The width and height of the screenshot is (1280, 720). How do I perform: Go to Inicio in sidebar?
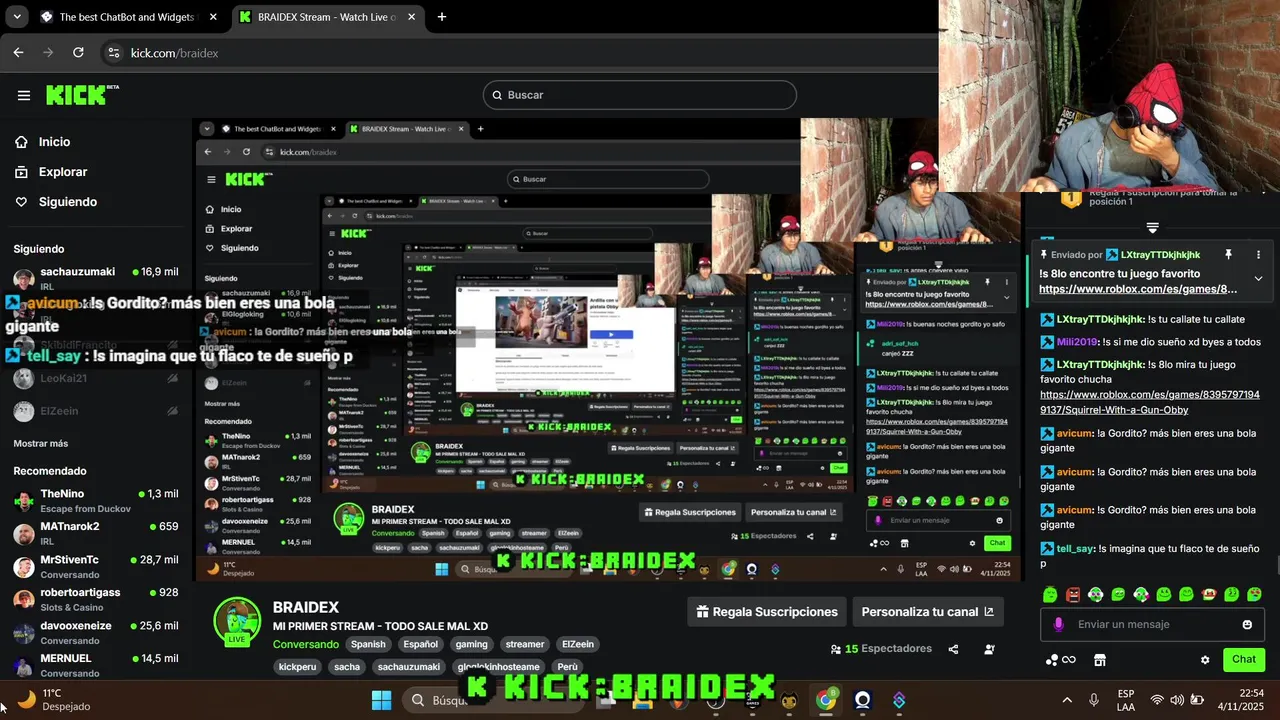(x=55, y=142)
